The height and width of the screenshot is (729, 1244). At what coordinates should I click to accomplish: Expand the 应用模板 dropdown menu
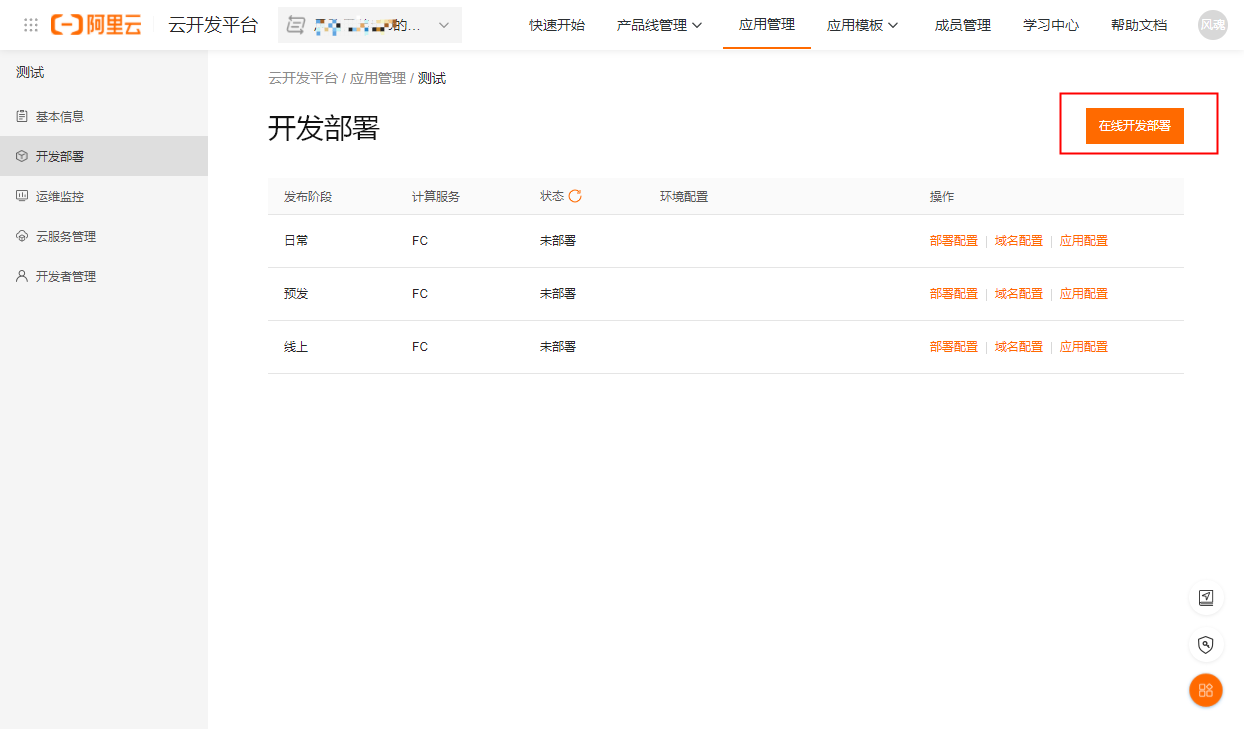point(862,25)
